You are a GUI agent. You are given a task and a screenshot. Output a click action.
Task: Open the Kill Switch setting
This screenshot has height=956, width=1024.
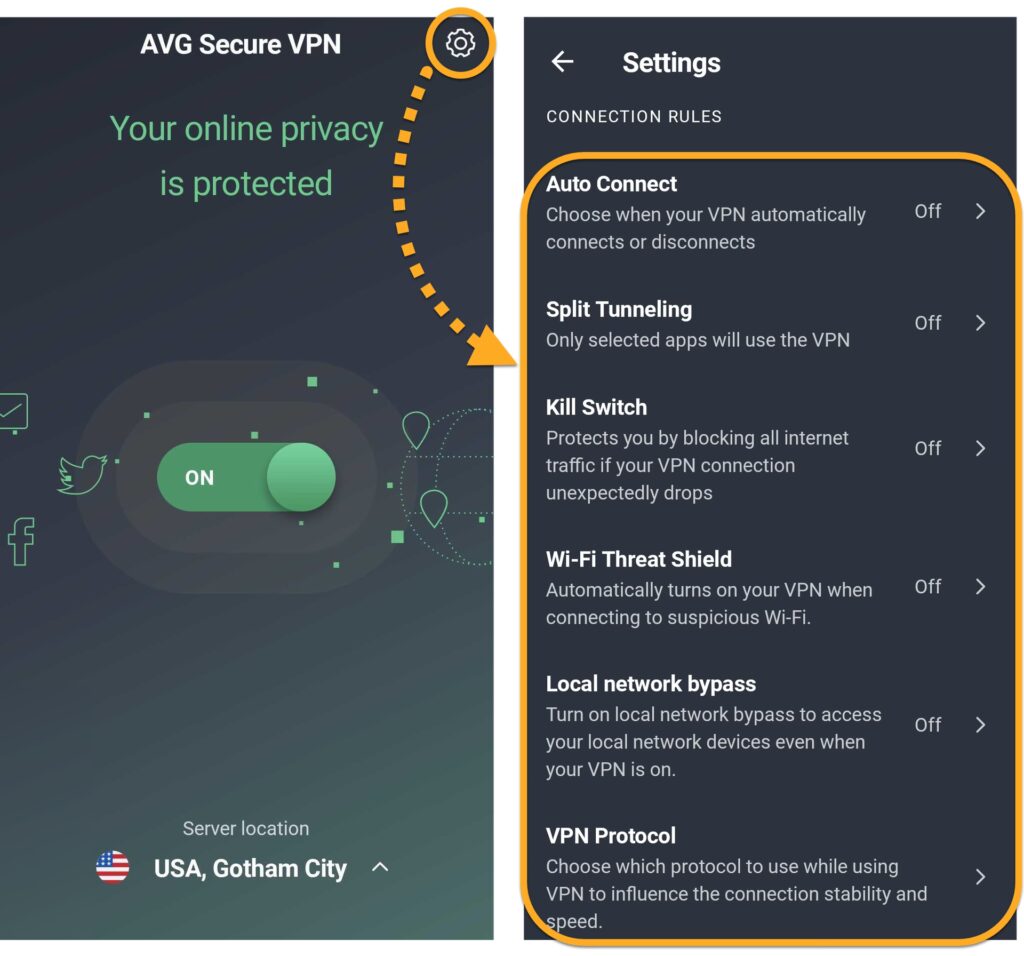click(x=767, y=449)
